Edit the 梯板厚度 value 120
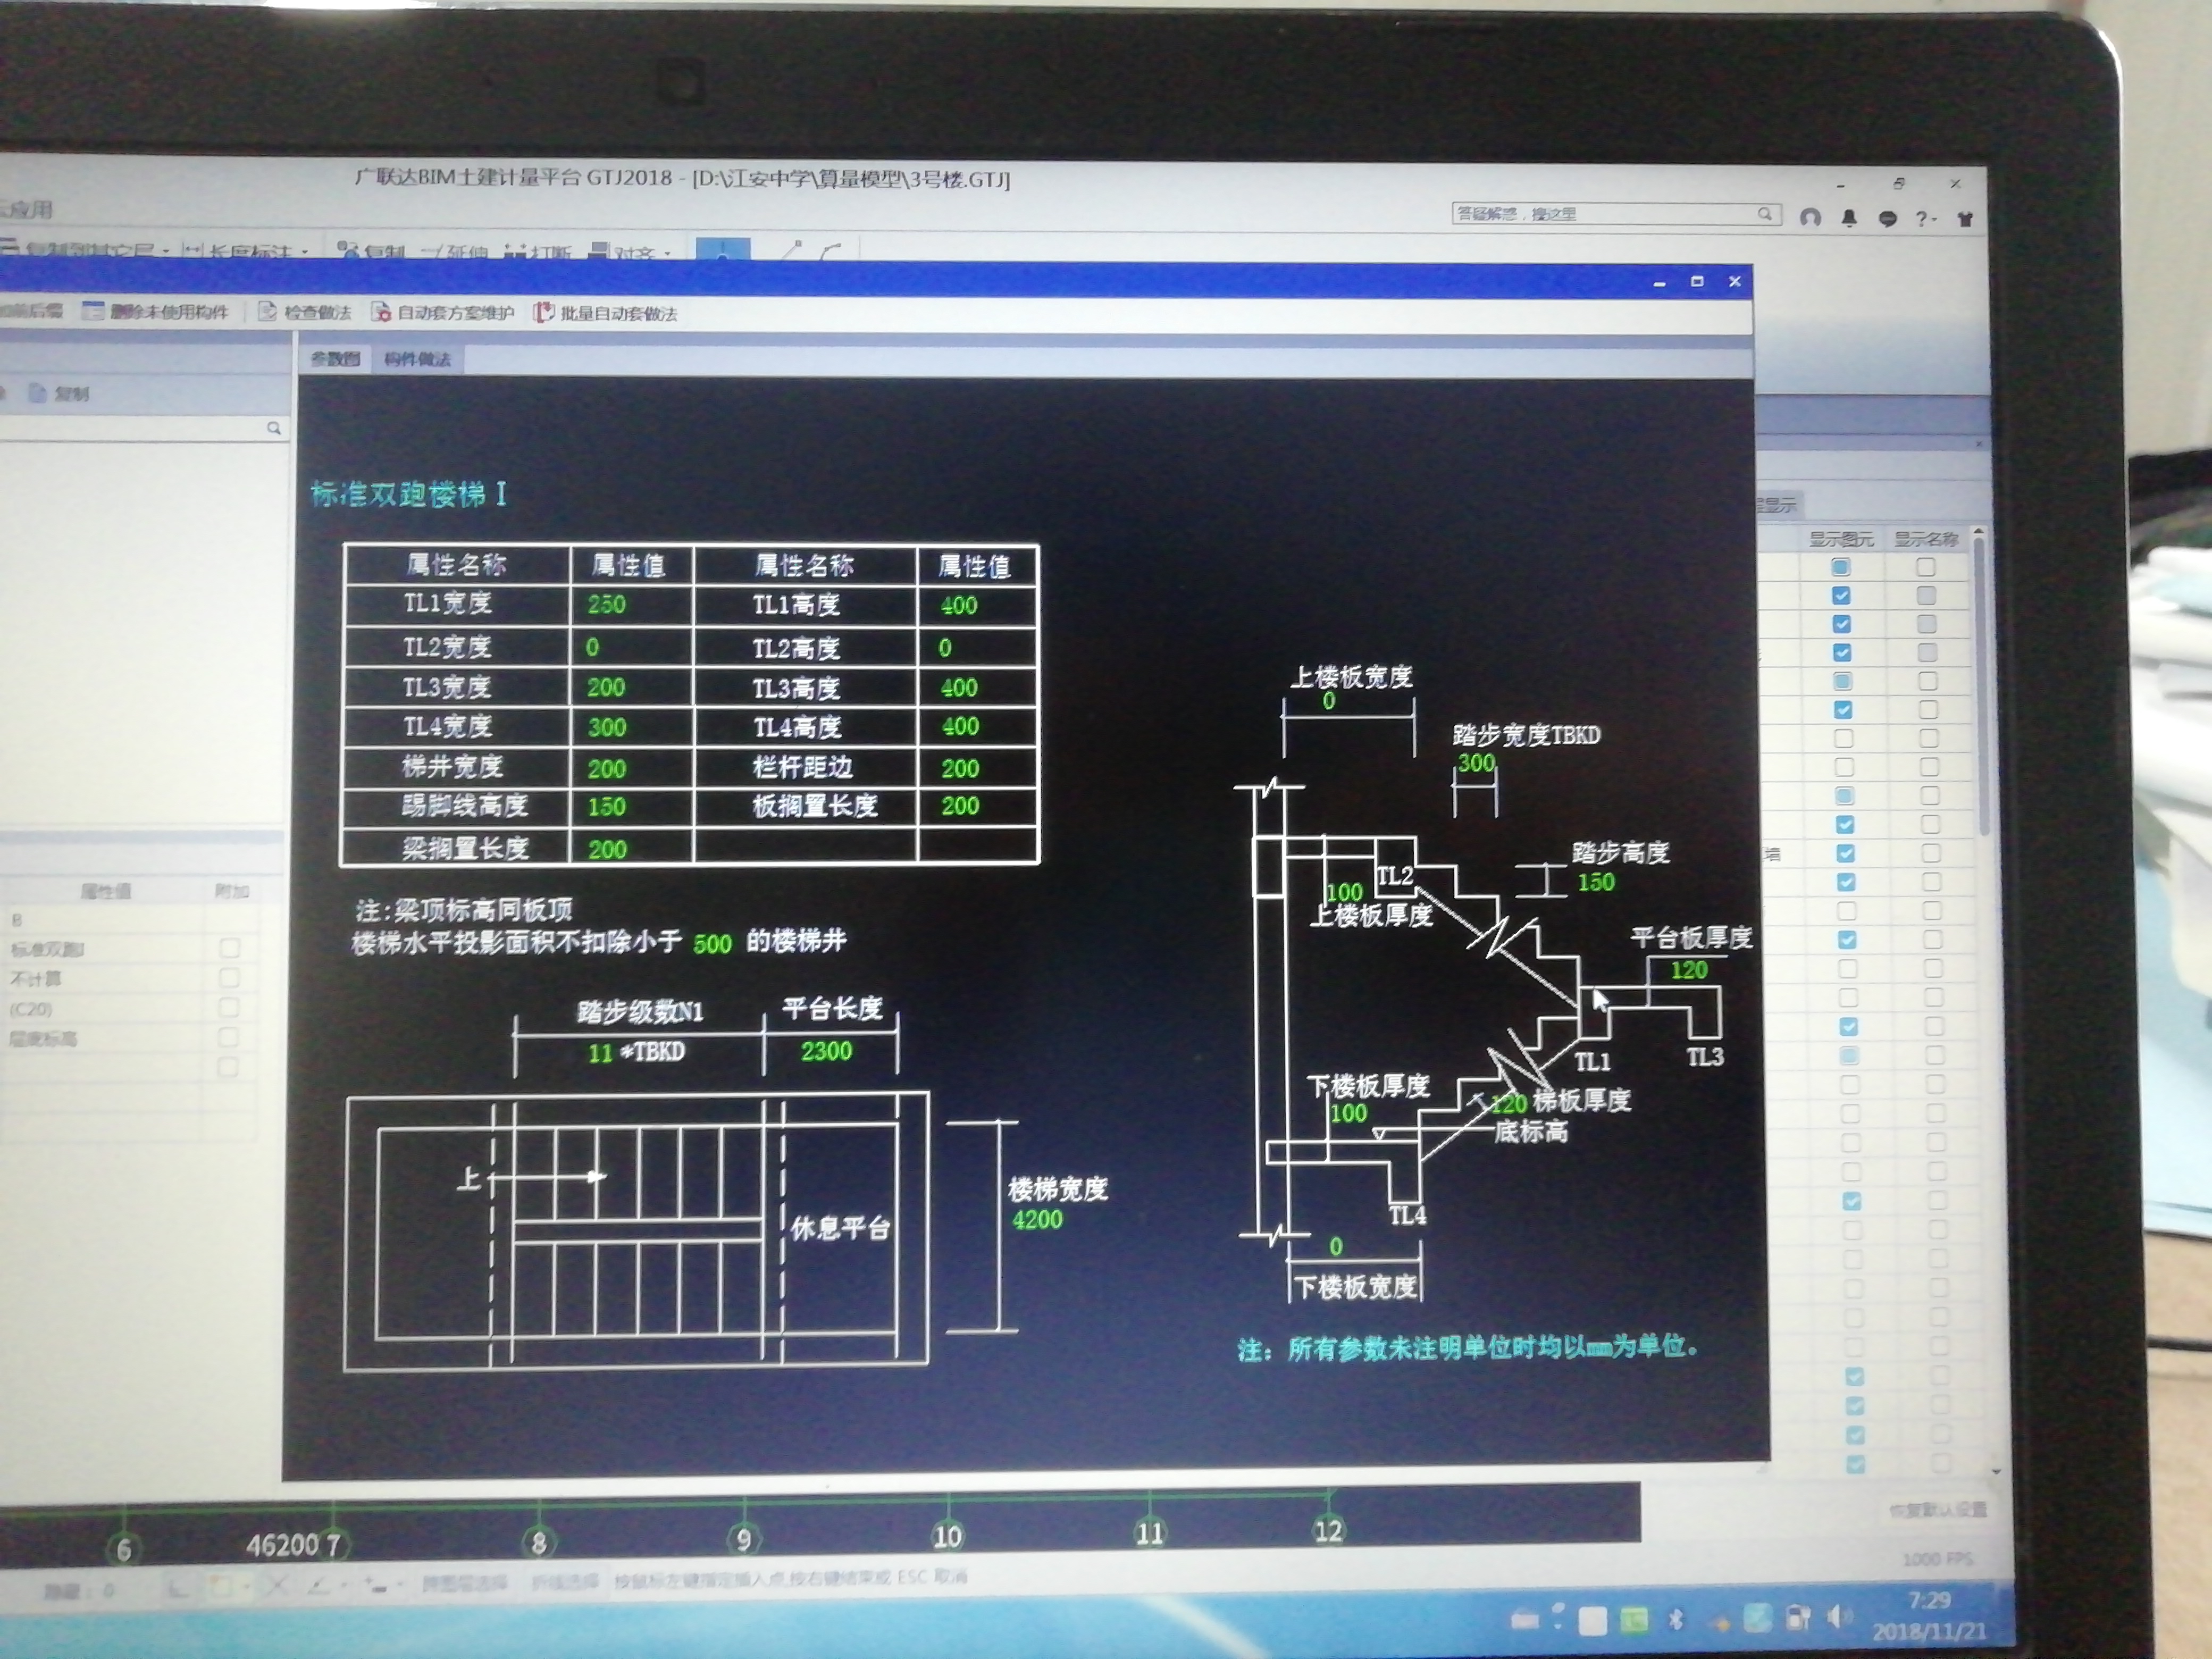2212x1659 pixels. tap(1509, 1104)
